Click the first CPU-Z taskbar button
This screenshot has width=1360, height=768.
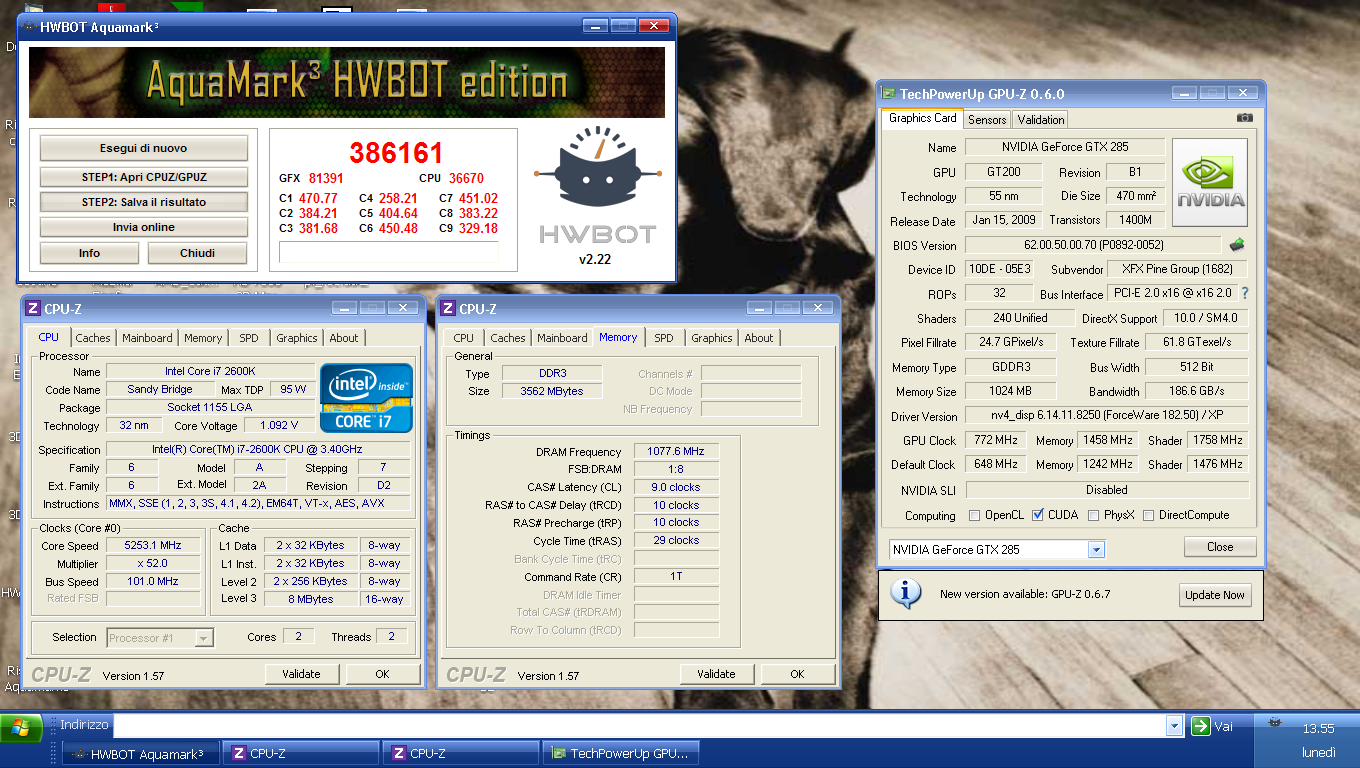click(300, 753)
